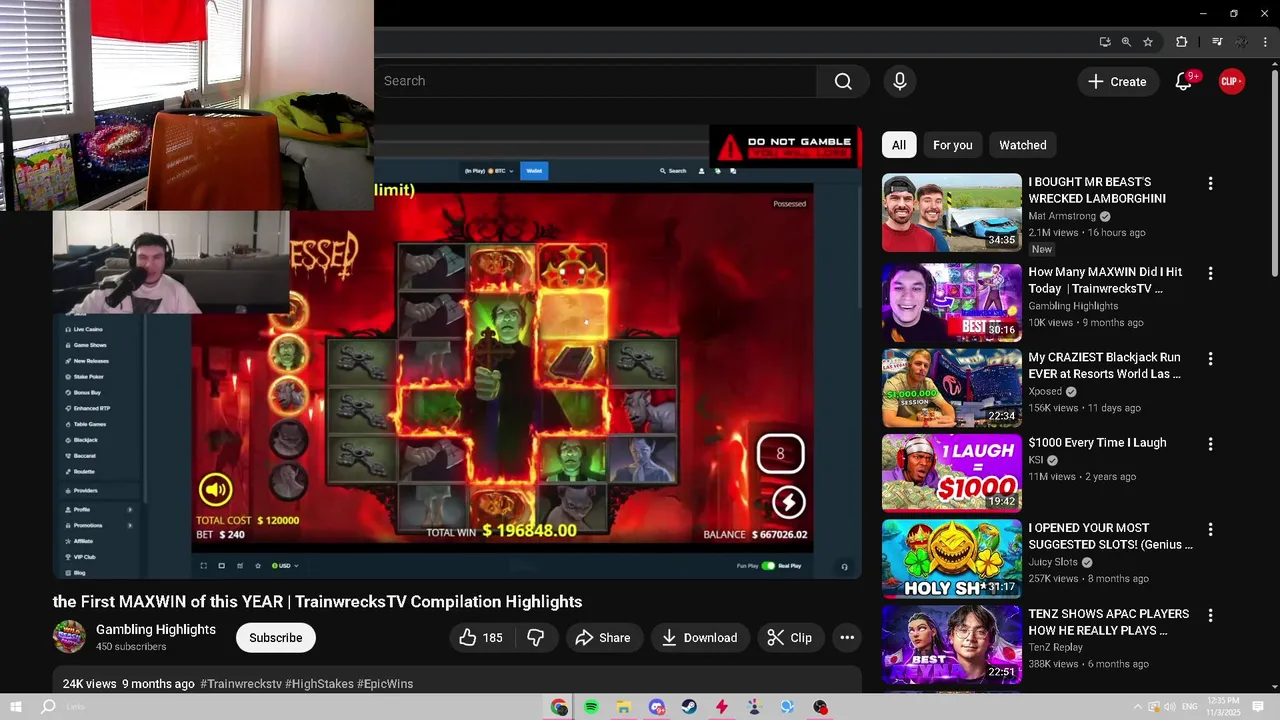
Task: Click the Clip button under the video
Action: click(789, 638)
